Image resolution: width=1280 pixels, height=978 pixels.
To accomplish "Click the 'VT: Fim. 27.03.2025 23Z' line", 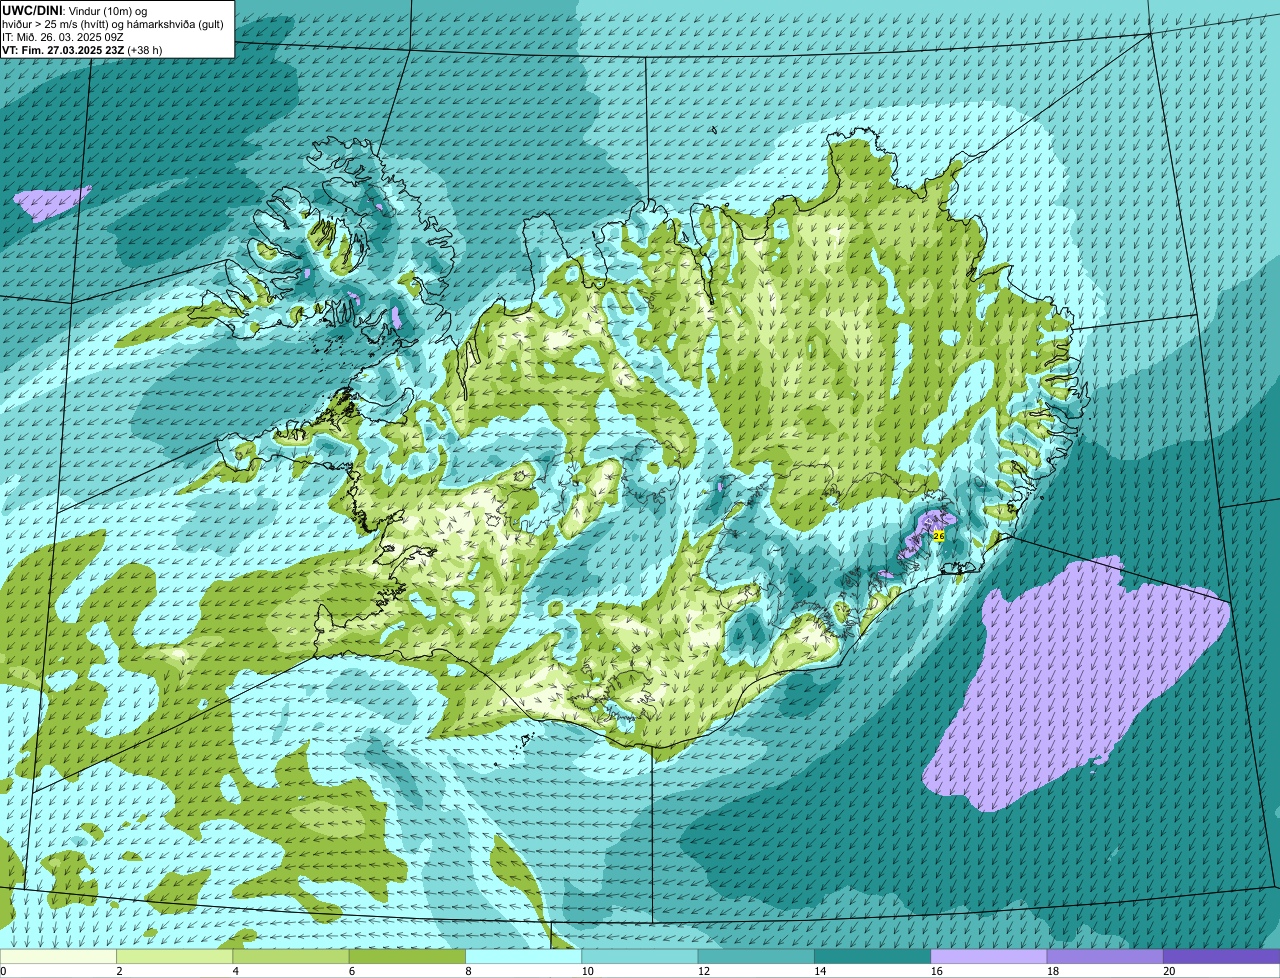I will (82, 50).
